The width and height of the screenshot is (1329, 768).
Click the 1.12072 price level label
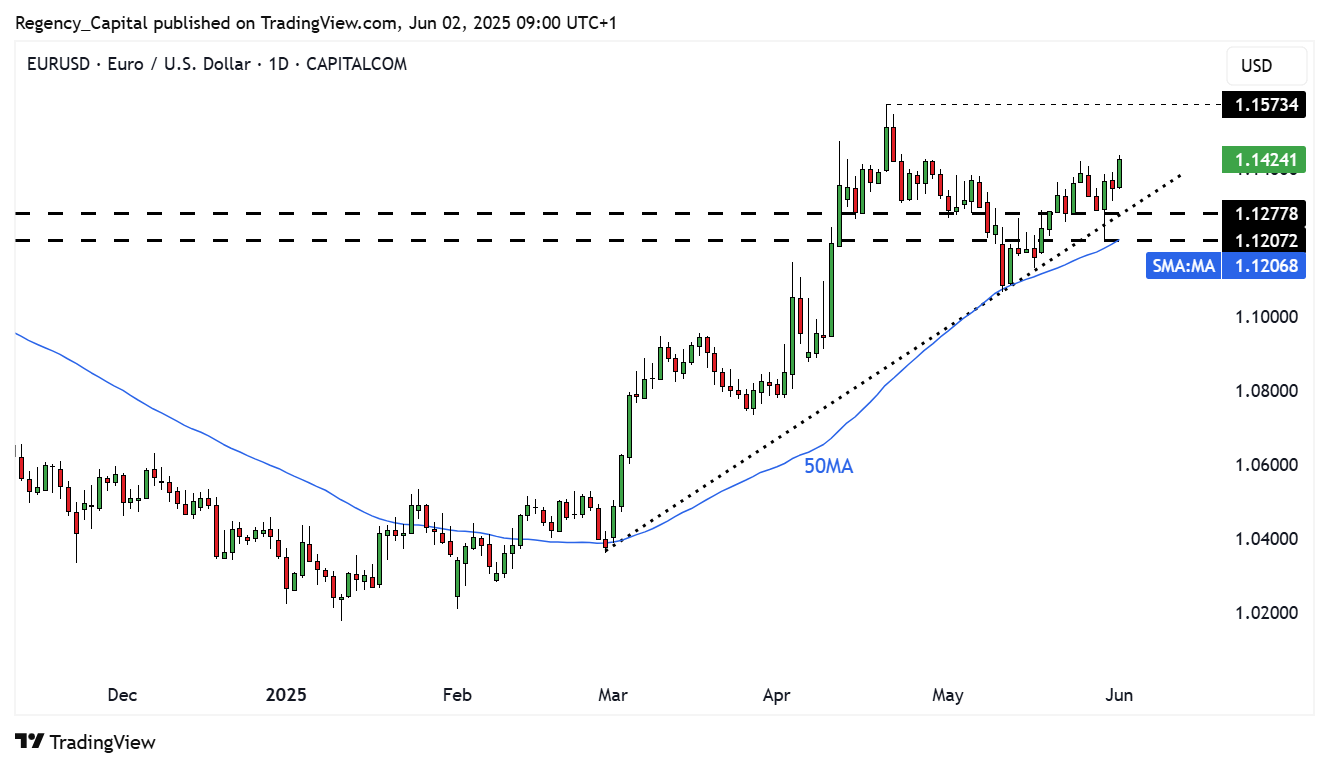[x=1265, y=240]
